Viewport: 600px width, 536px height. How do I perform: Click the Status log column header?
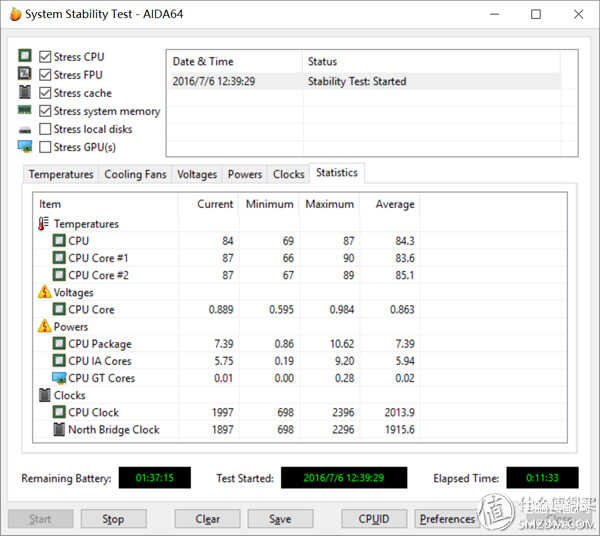click(x=431, y=62)
